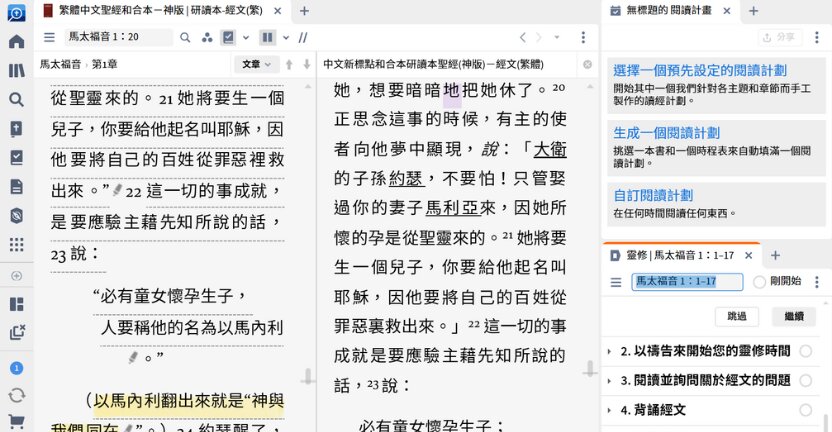Viewport: 832px width, 432px height.
Task: Select the 繁體中文聖經和合本 tab
Action: [x=160, y=11]
